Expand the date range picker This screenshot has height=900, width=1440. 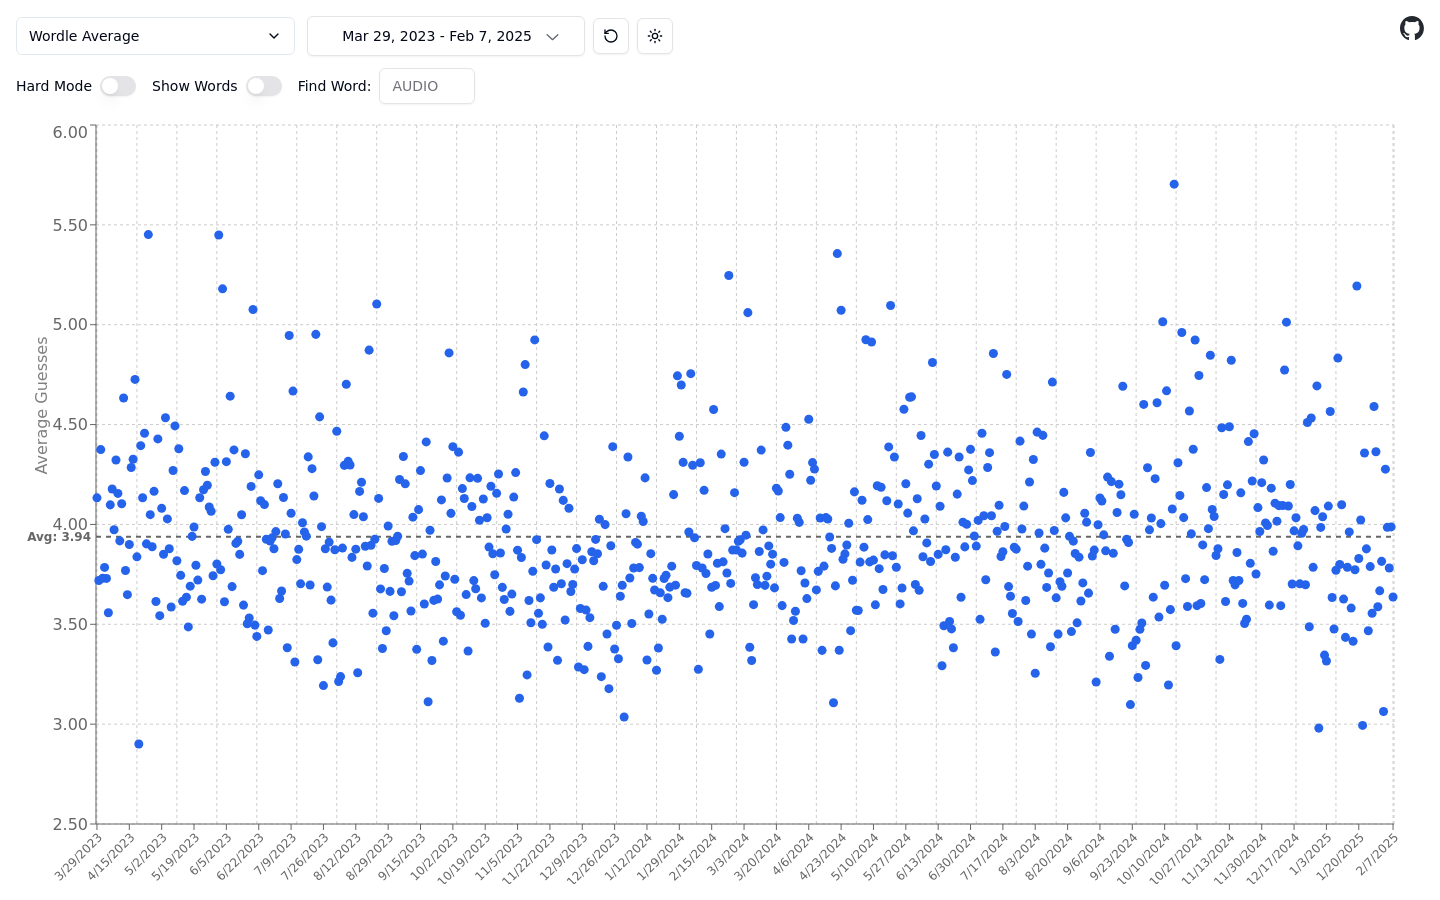coord(446,36)
